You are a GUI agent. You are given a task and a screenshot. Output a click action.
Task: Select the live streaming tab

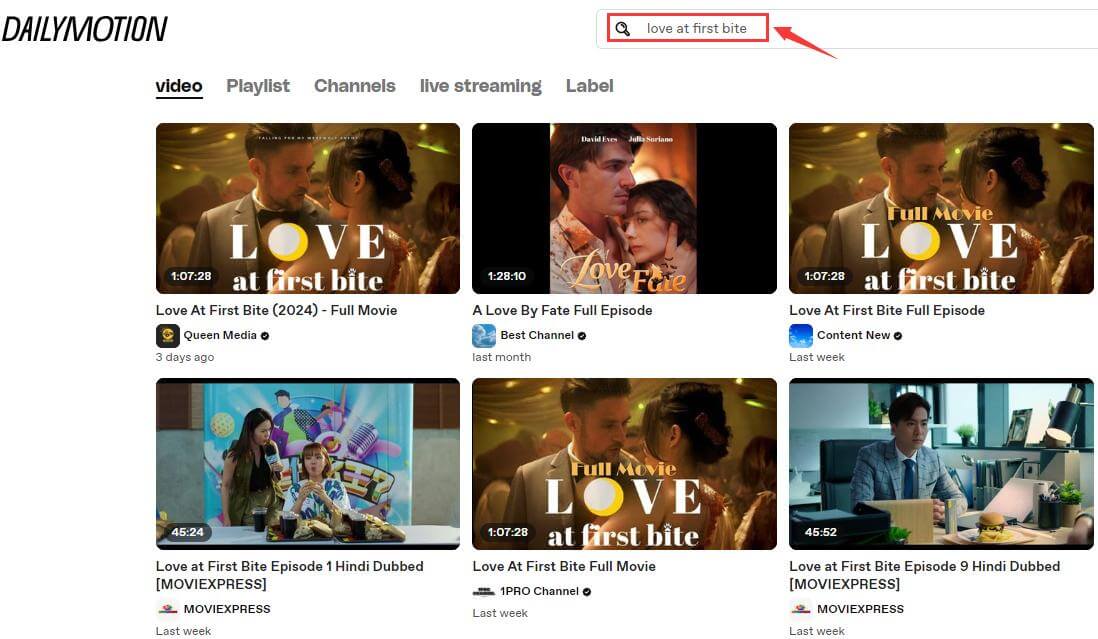[x=480, y=86]
